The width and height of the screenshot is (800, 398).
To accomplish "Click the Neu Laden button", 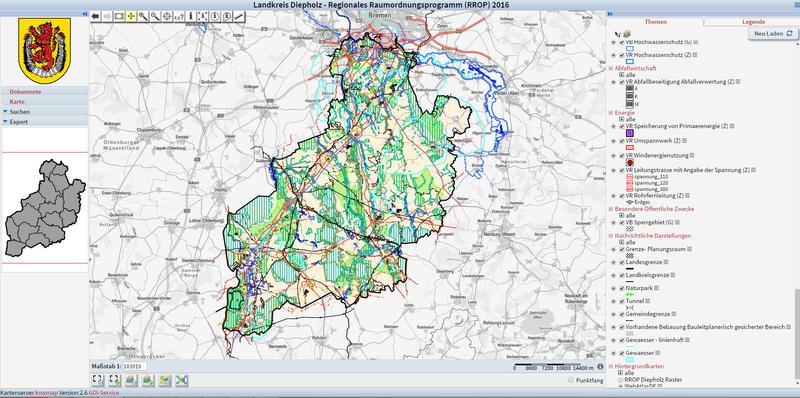I will pos(773,33).
